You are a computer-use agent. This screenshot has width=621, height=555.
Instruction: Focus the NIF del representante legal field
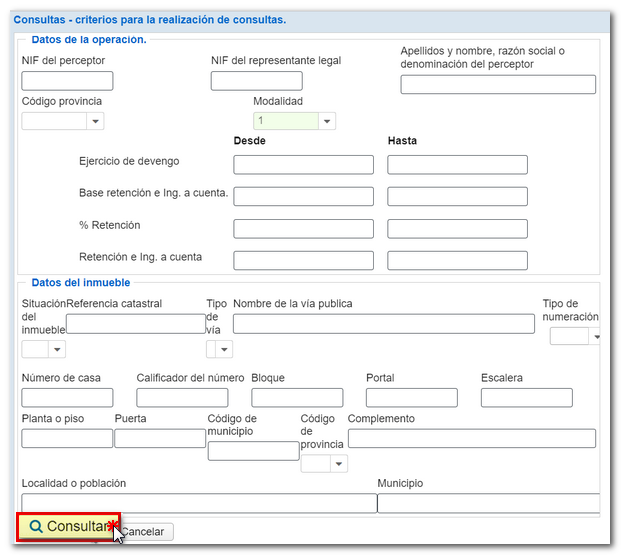256,81
